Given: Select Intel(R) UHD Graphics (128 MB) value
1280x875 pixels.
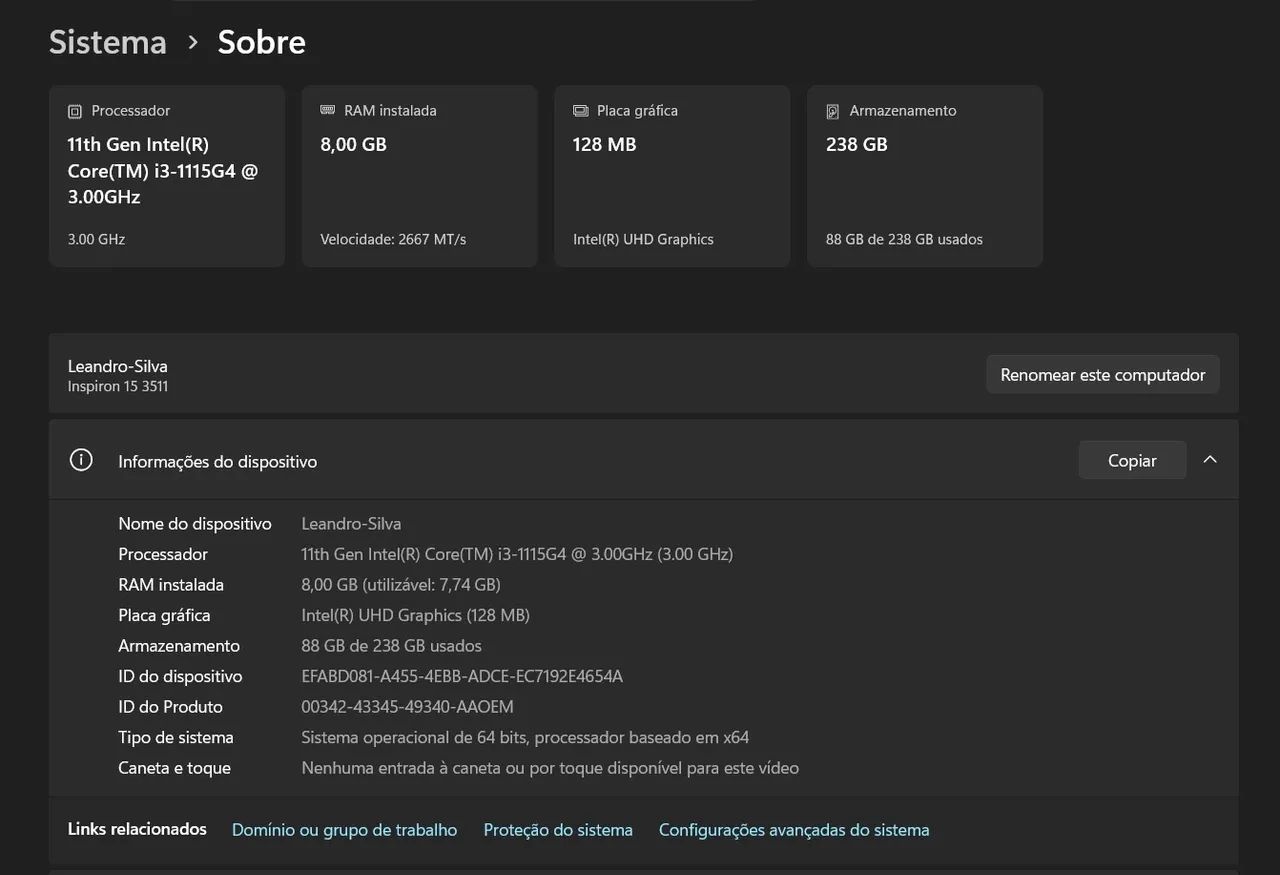Looking at the screenshot, I should [x=415, y=615].
